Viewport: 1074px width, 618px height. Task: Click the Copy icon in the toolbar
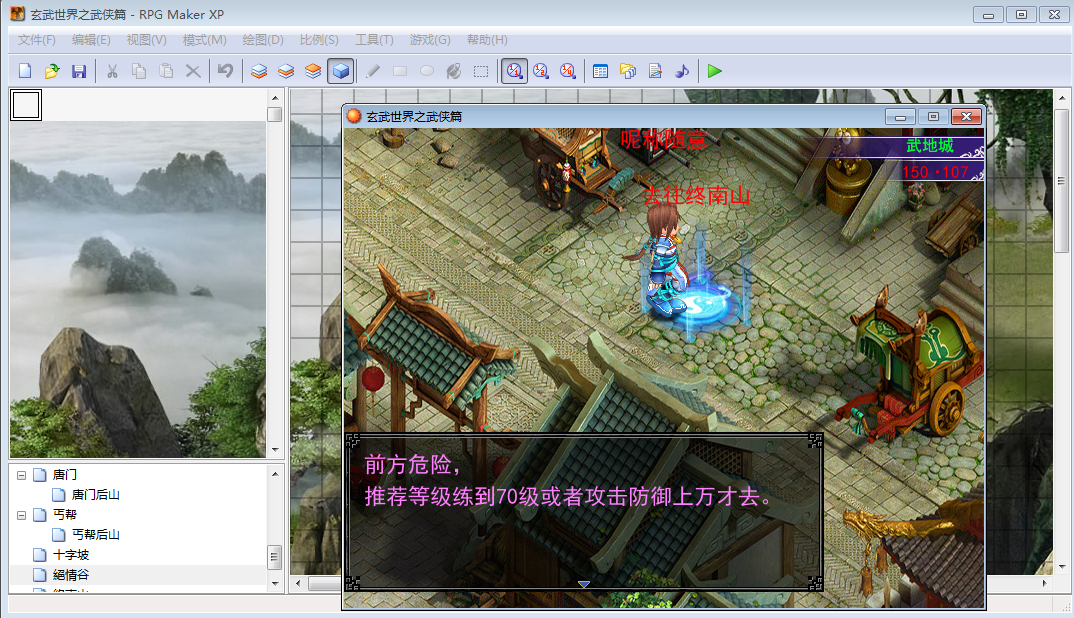coord(139,71)
